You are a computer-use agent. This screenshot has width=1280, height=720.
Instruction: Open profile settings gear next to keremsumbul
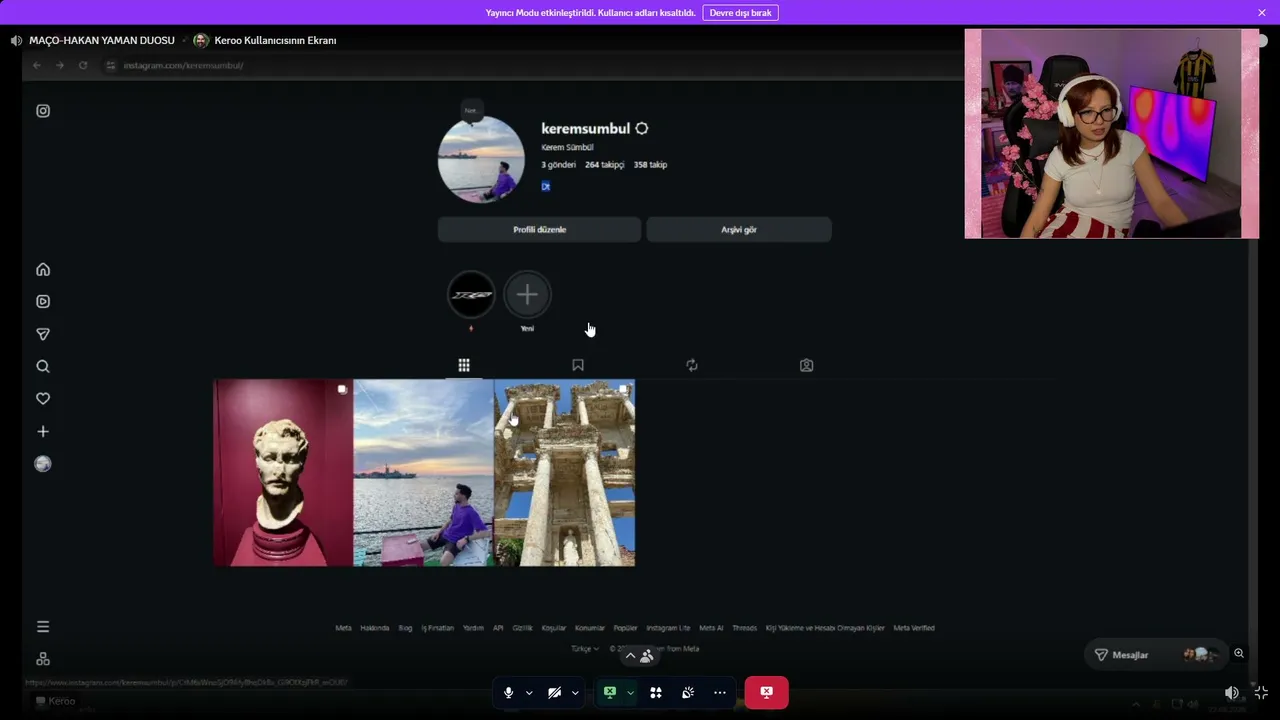(642, 128)
